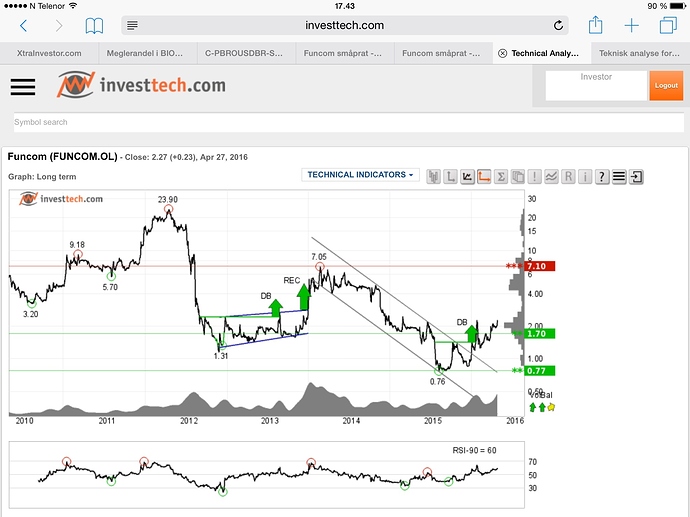This screenshot has width=690, height=517.
Task: Click the export arrow chart icon
Action: pos(636,177)
